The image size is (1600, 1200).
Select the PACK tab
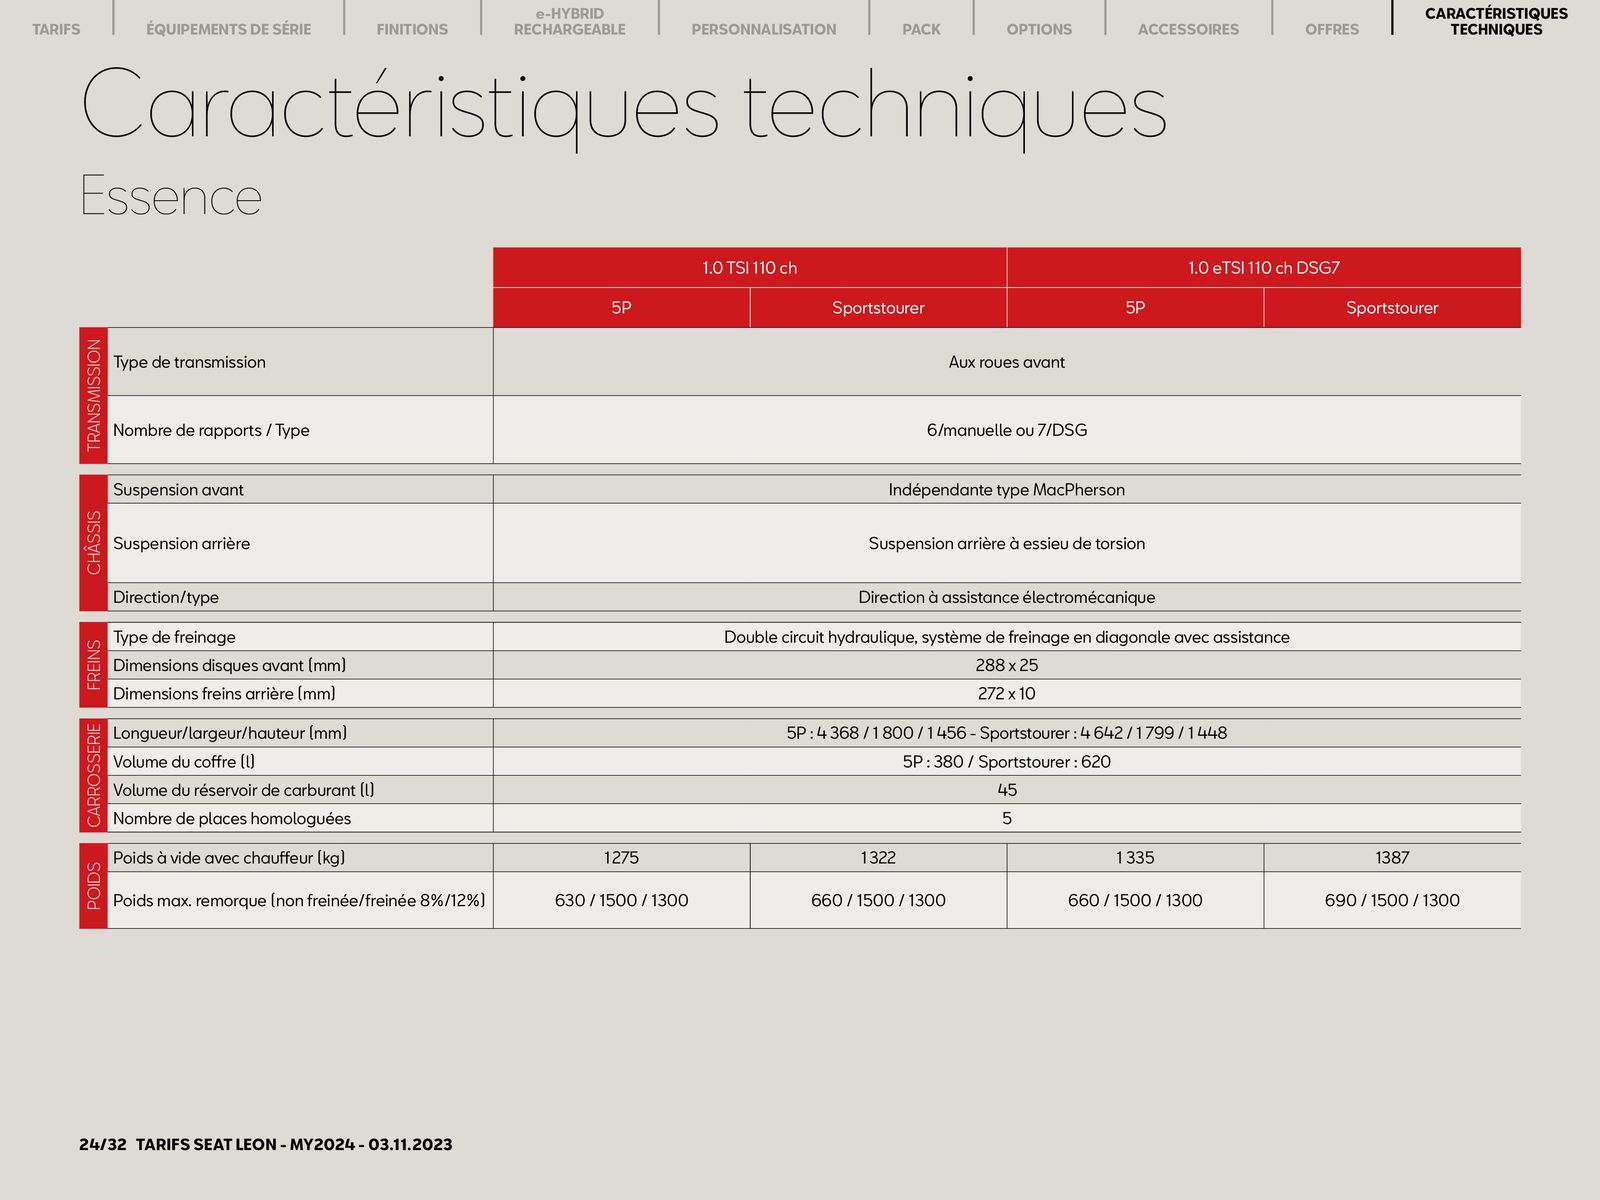pos(921,29)
